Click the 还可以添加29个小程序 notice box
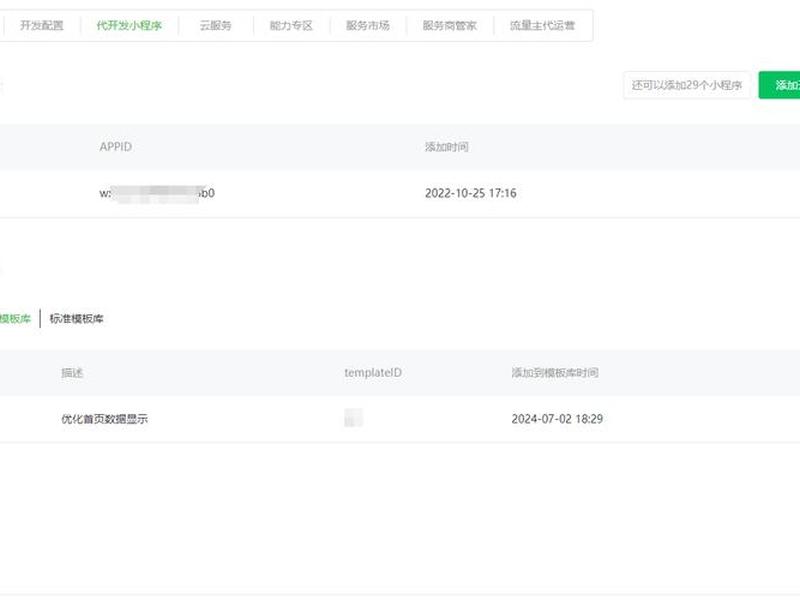 (x=687, y=85)
